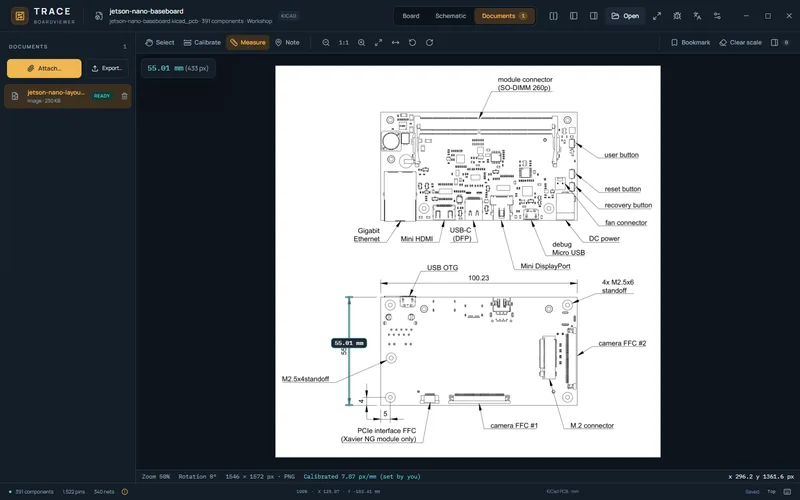Delete the document with the trash icon
Viewport: 800px width, 500px height.
(124, 96)
